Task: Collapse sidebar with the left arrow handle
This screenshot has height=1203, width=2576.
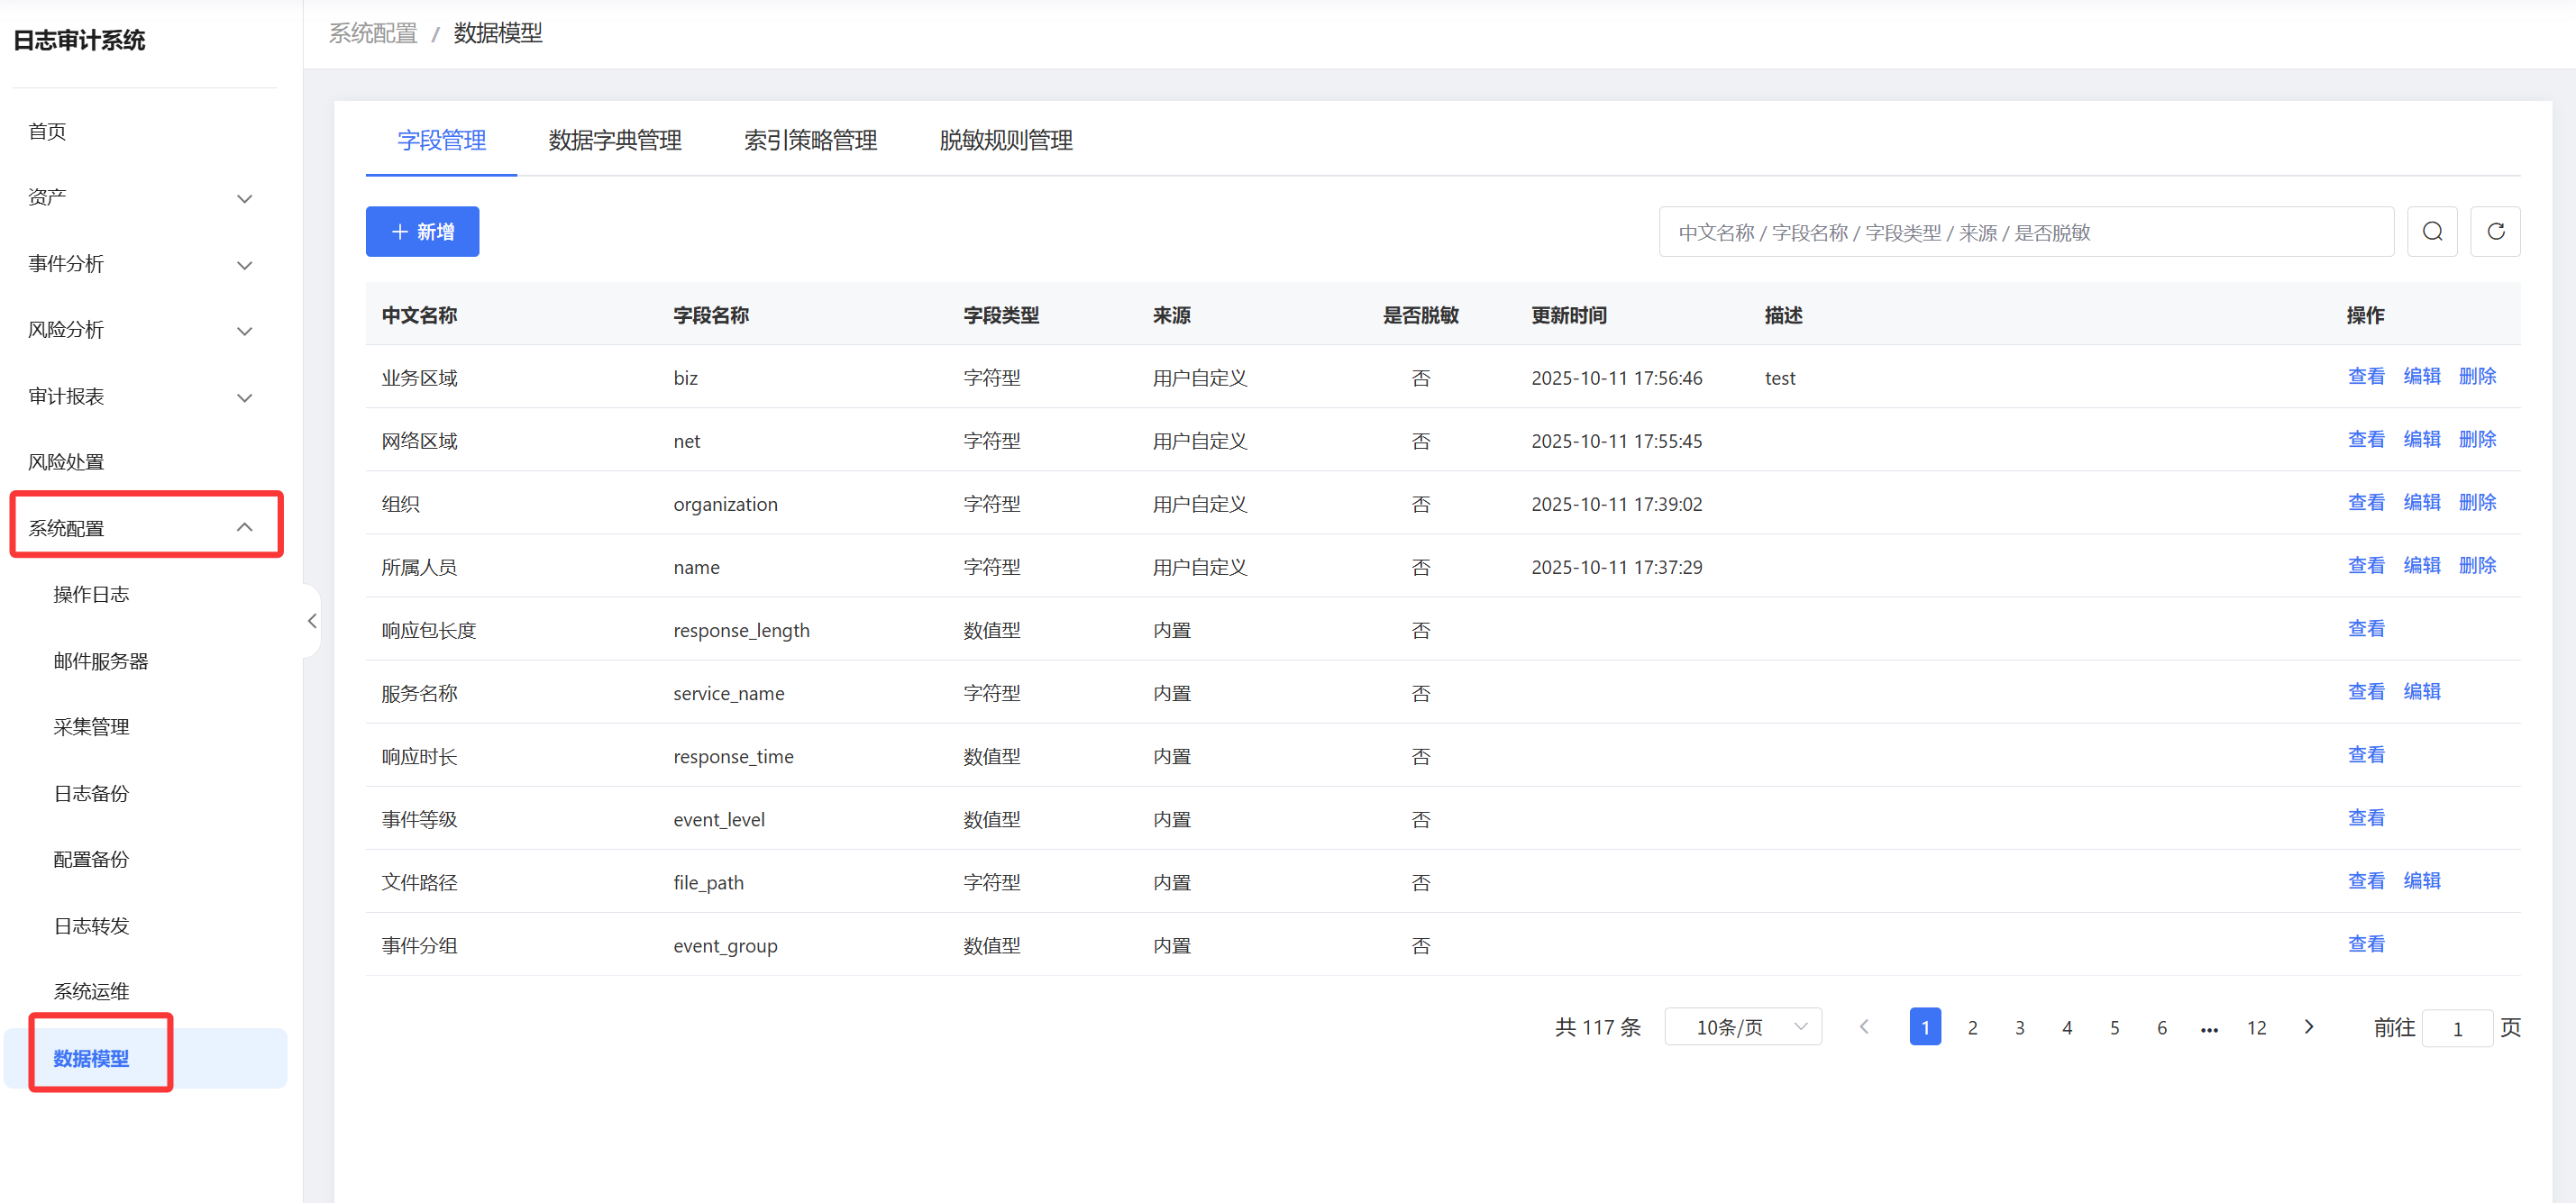Action: (312, 621)
